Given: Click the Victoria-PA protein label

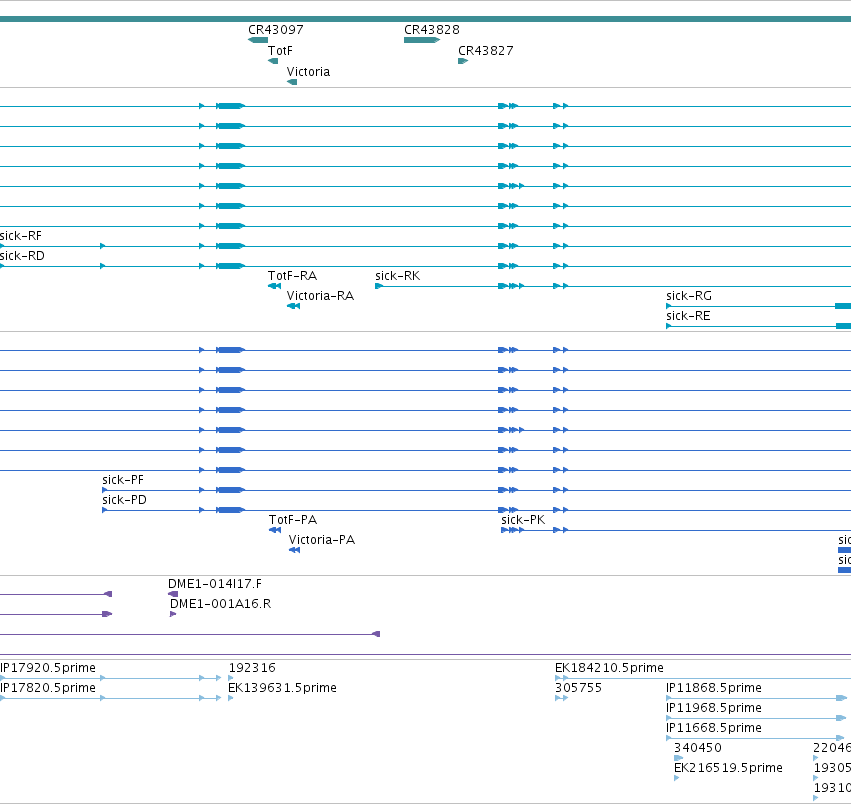Looking at the screenshot, I should pyautogui.click(x=321, y=540).
